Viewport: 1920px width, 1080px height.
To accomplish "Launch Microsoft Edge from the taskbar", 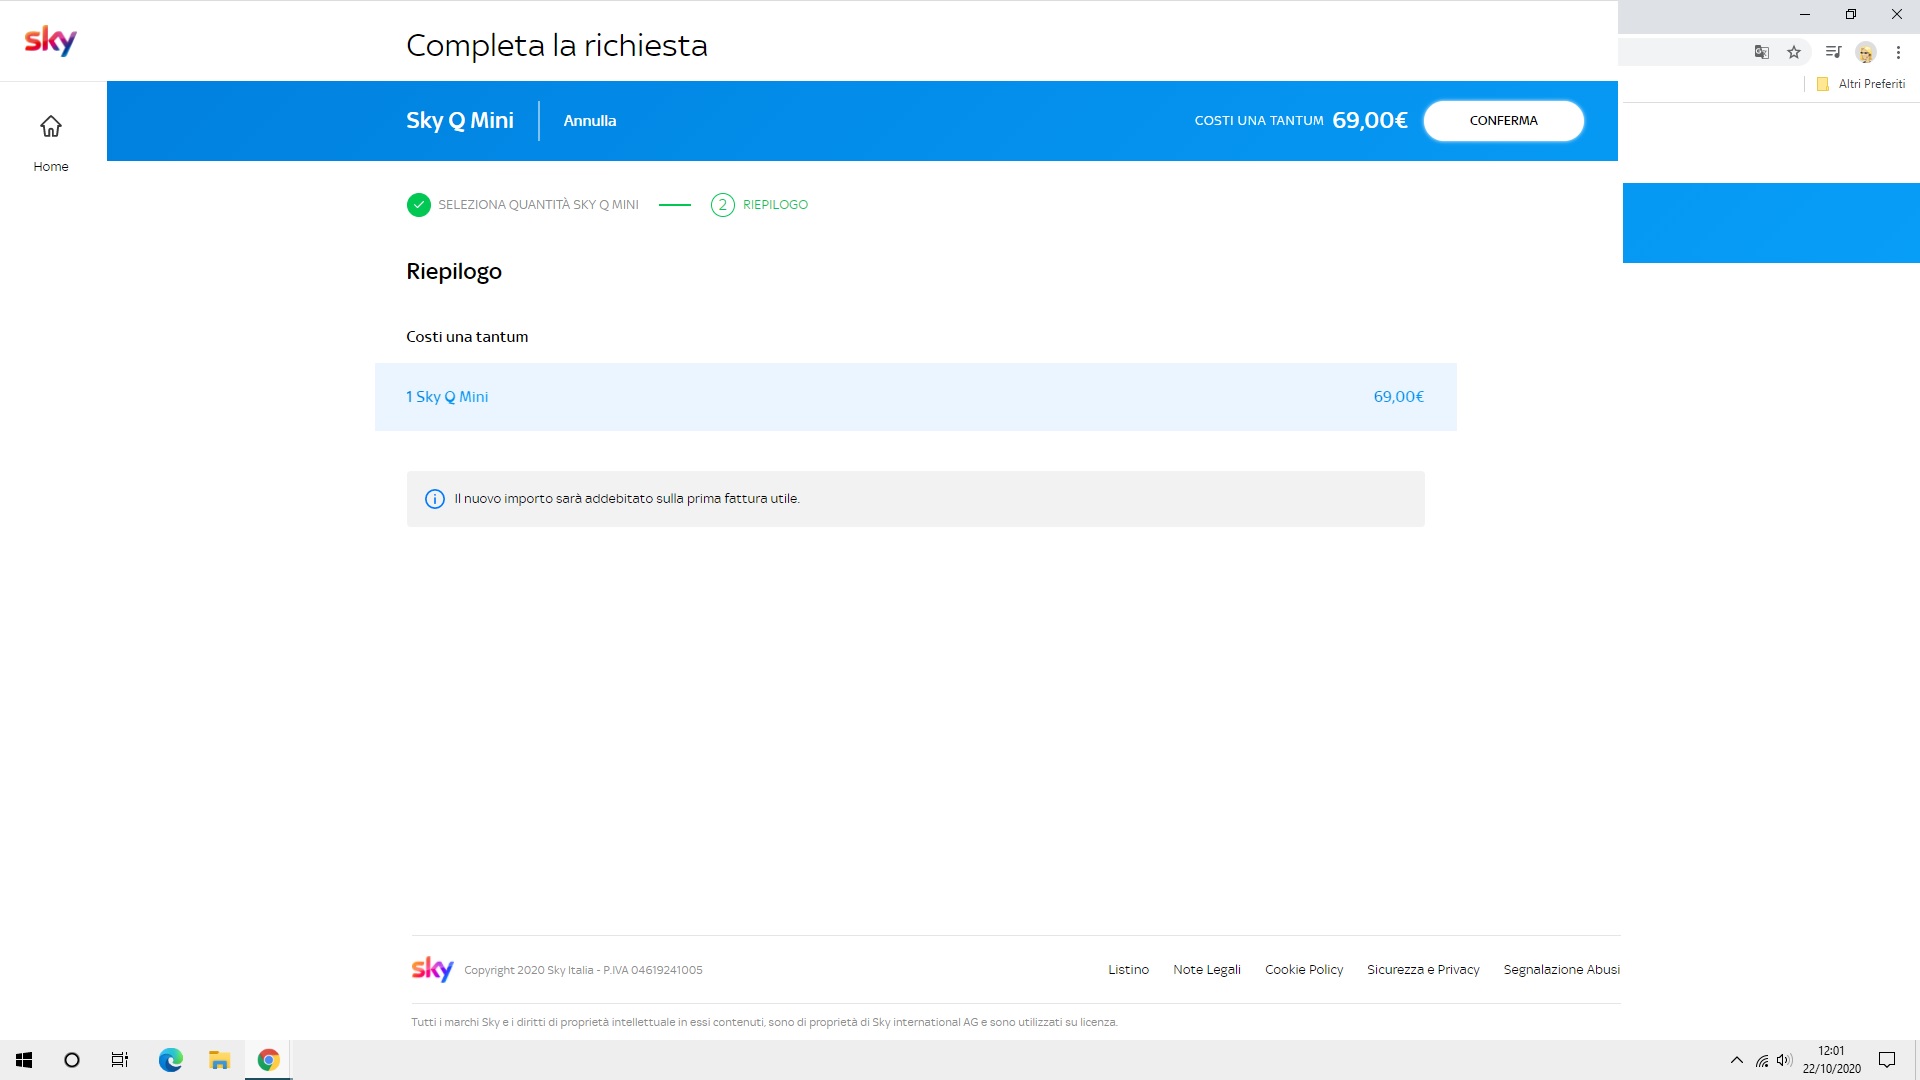I will [171, 1060].
